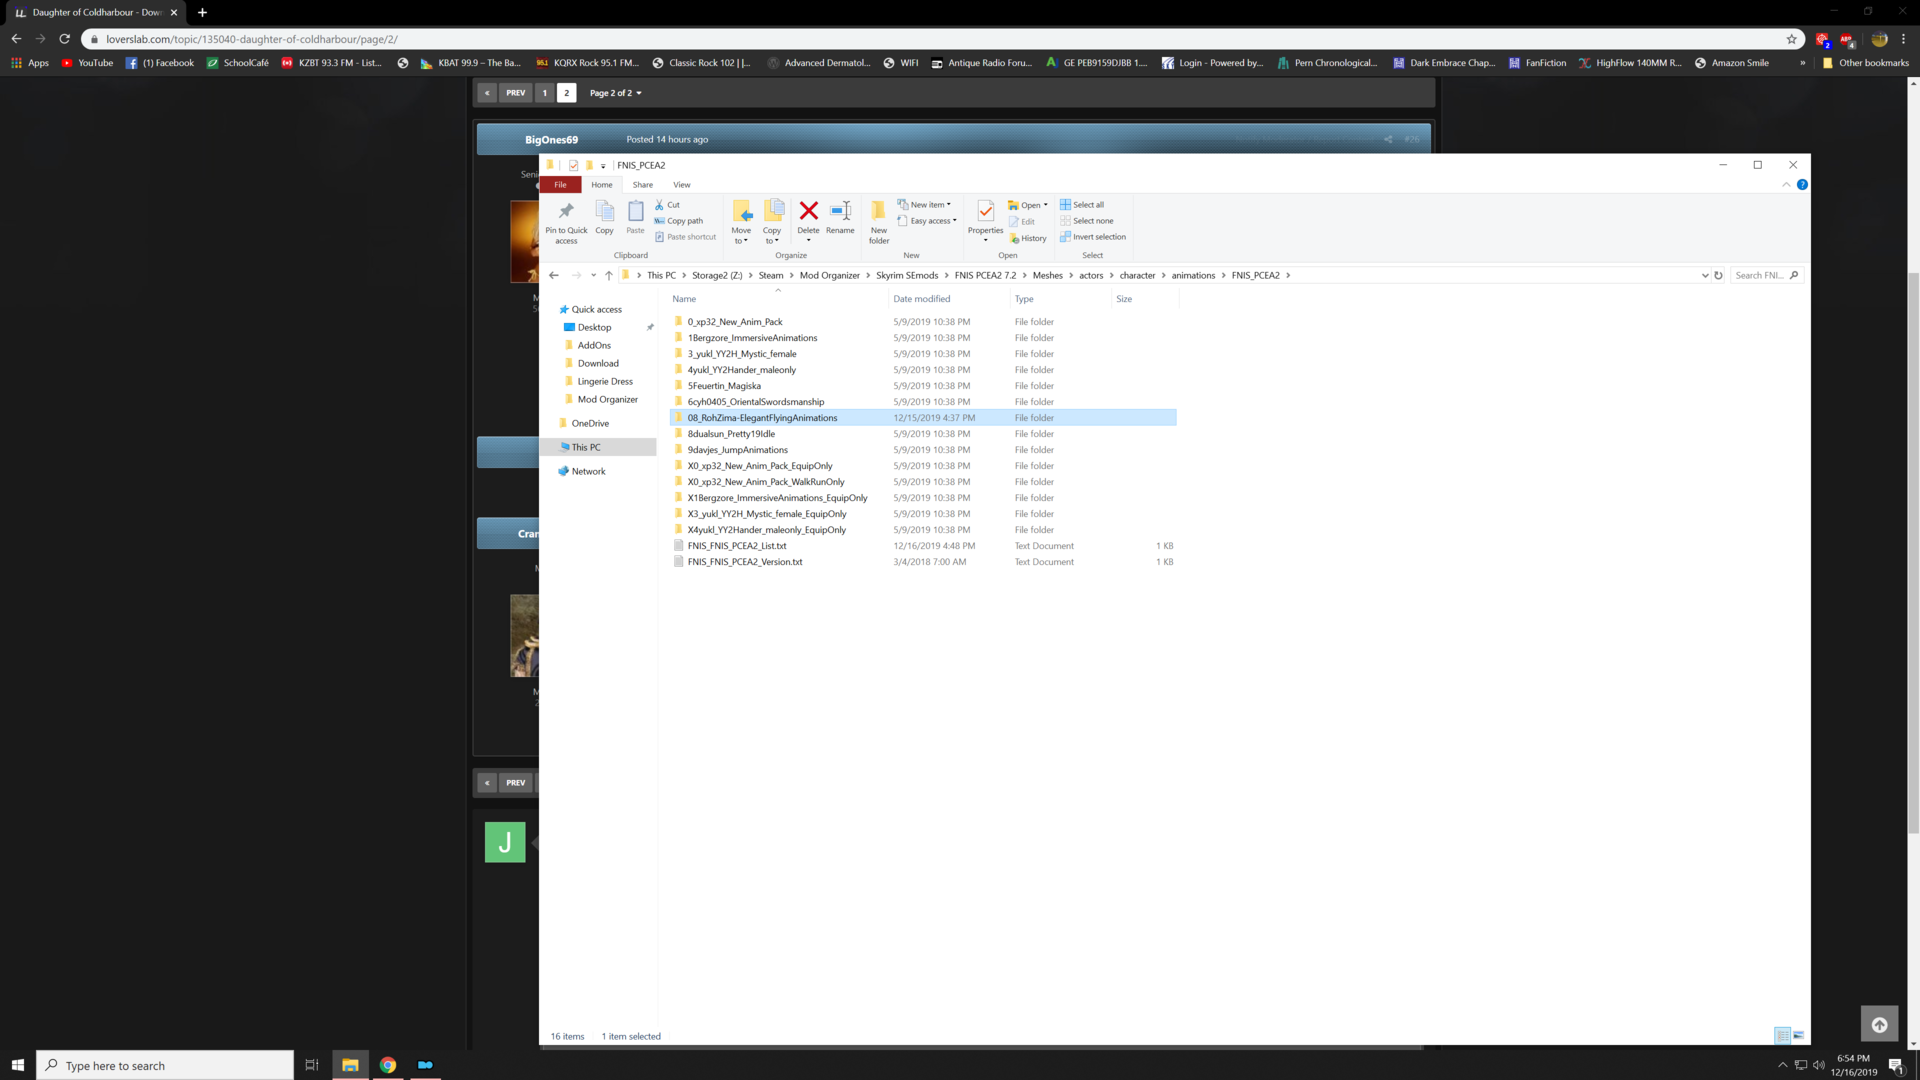Select the FNIS_FNIS_PCEA2_List.txt file
This screenshot has height=1080, width=1920.
click(736, 546)
